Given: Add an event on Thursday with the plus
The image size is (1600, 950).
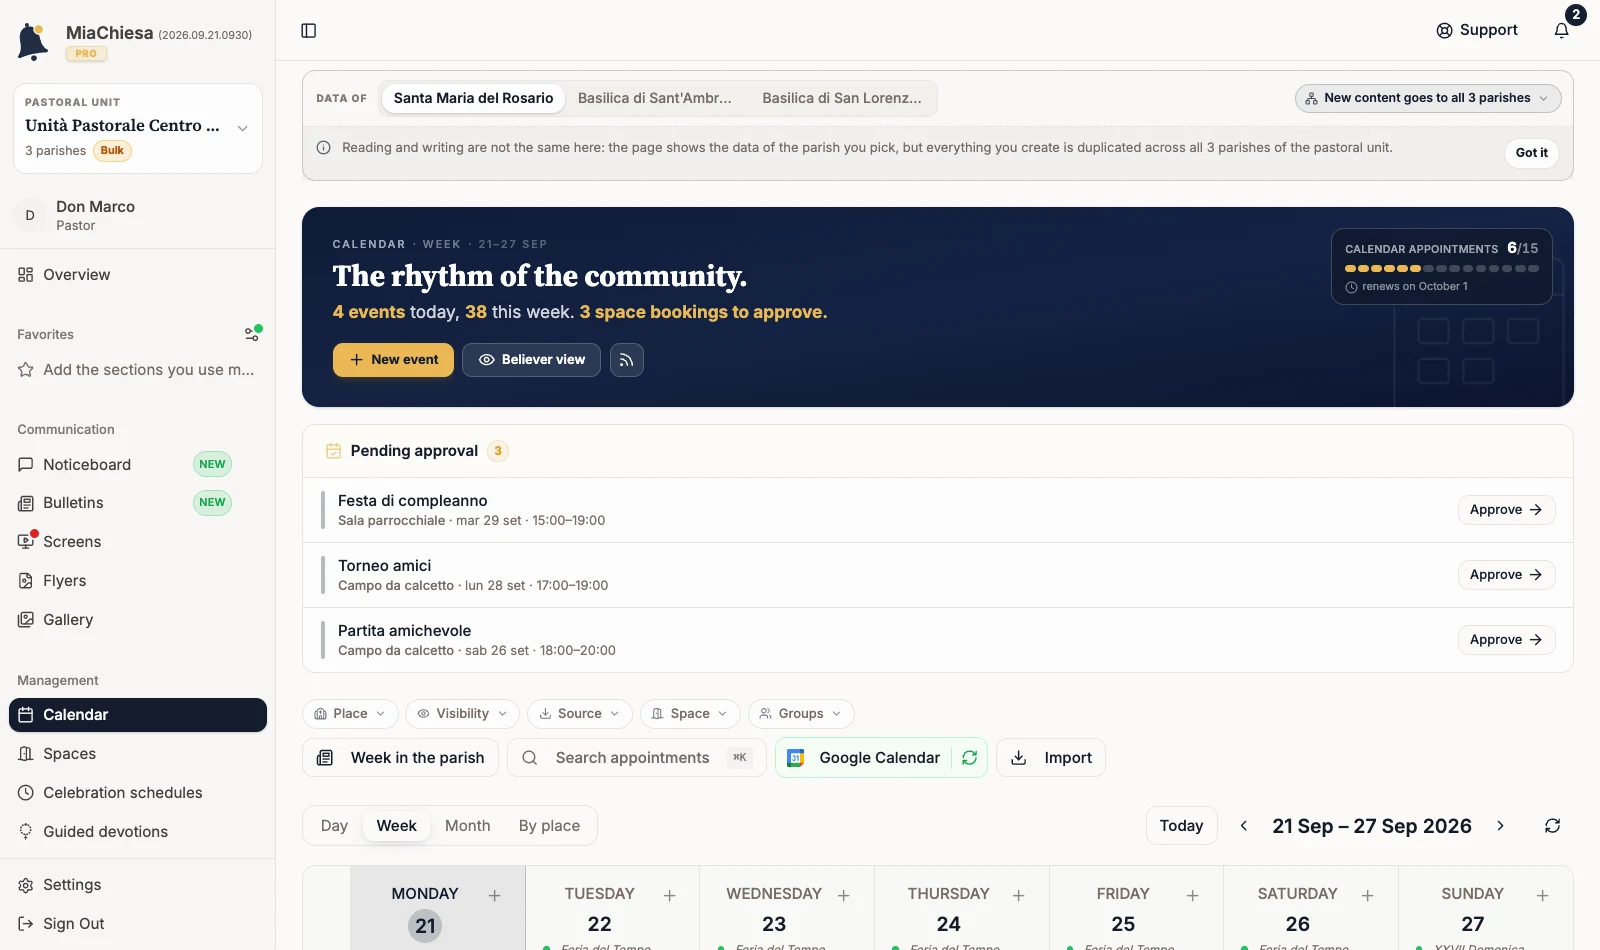Looking at the screenshot, I should point(1019,896).
